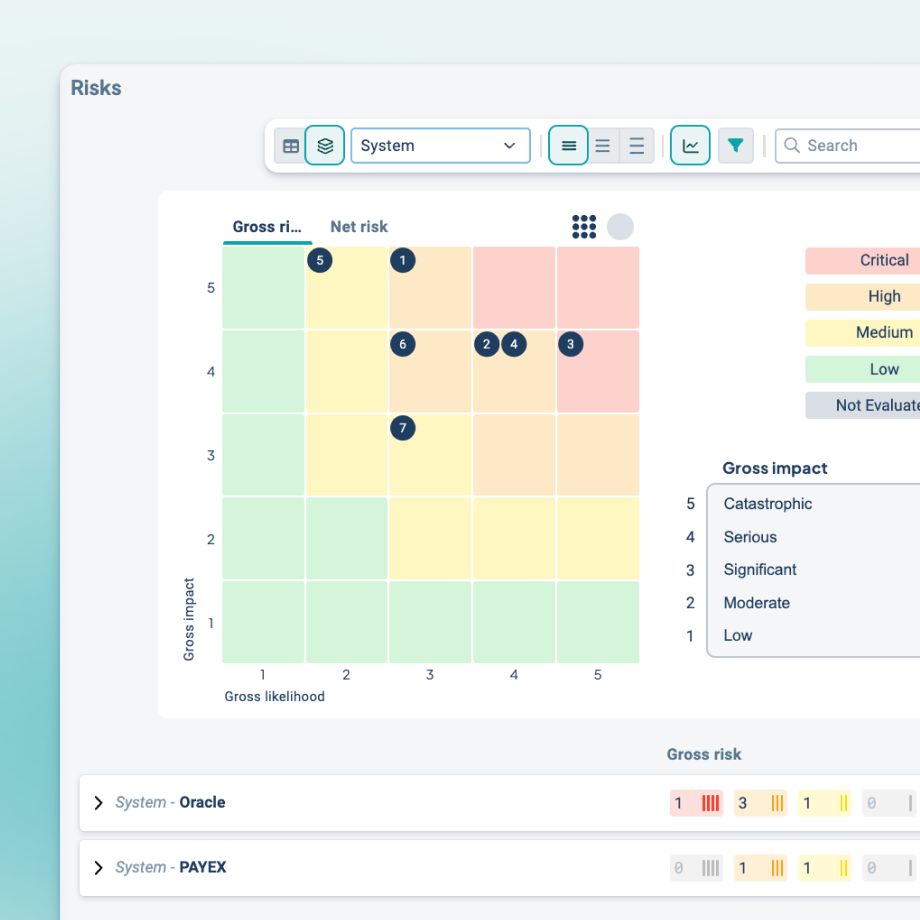Open the filter funnel icon
Image resolution: width=920 pixels, height=920 pixels.
pos(736,146)
